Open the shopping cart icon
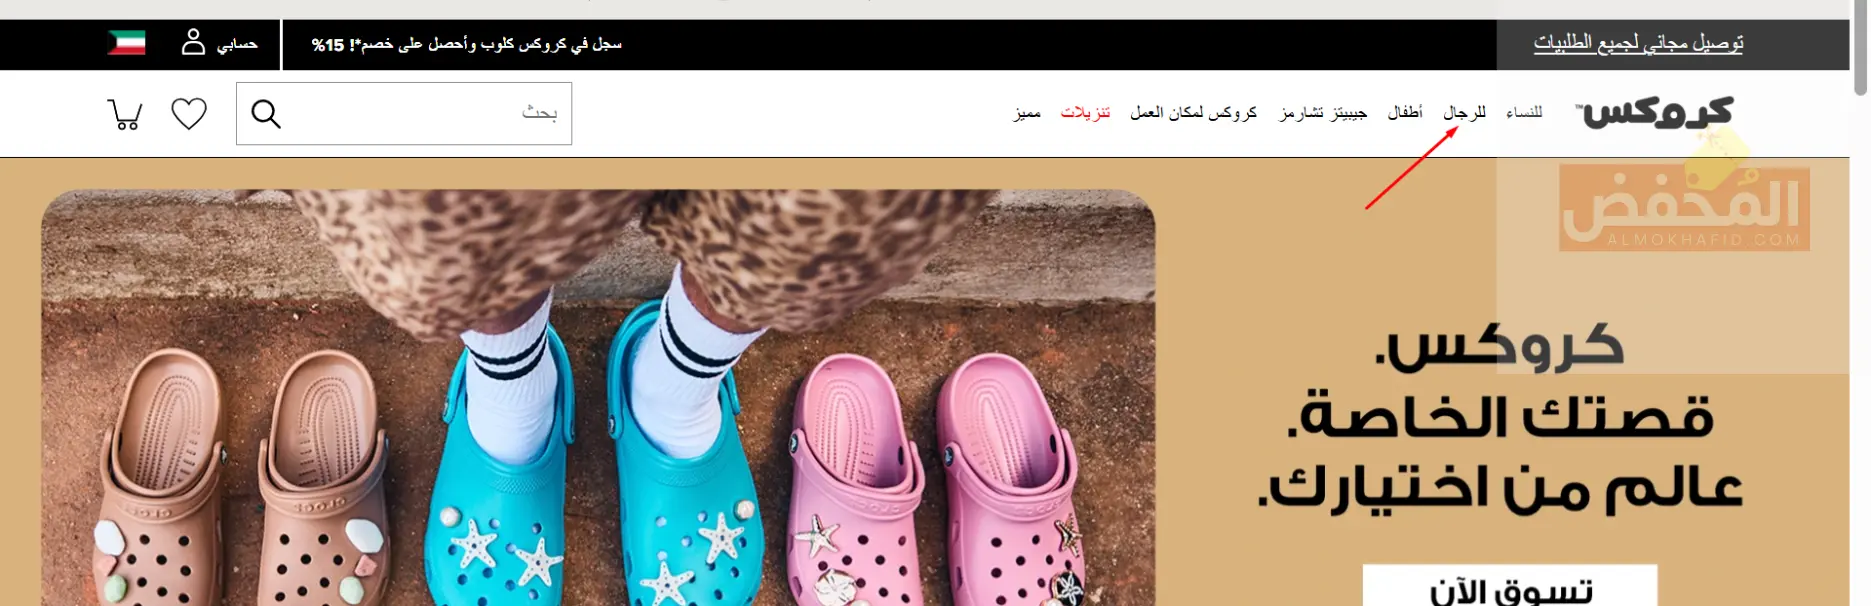 tap(125, 114)
